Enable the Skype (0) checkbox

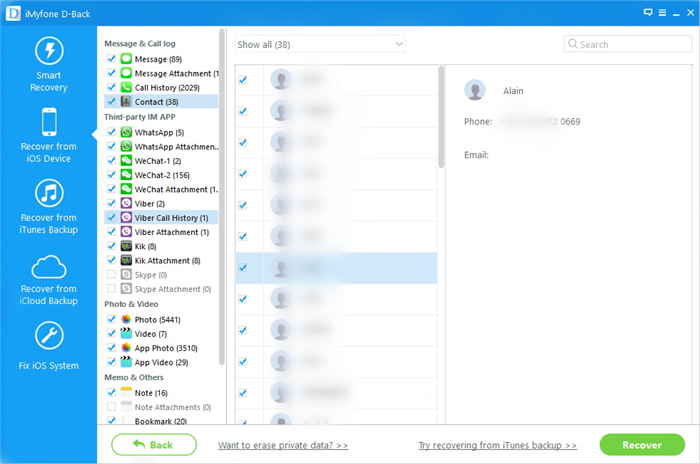(111, 274)
